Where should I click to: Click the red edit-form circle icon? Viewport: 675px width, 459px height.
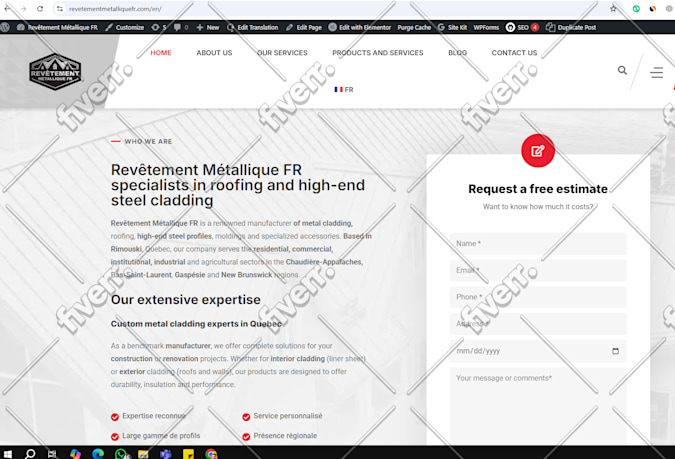point(538,151)
